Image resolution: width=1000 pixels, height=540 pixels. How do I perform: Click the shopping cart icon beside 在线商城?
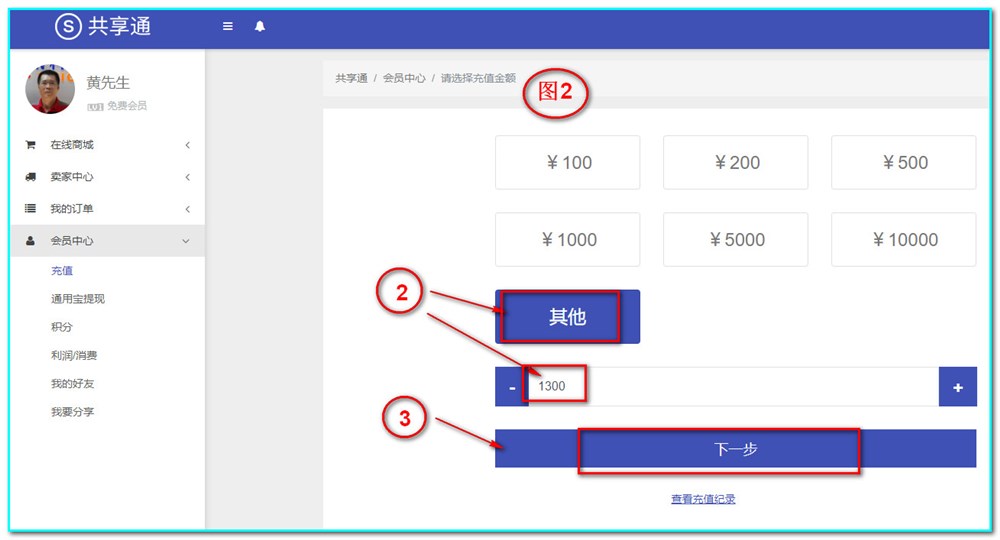coord(30,145)
